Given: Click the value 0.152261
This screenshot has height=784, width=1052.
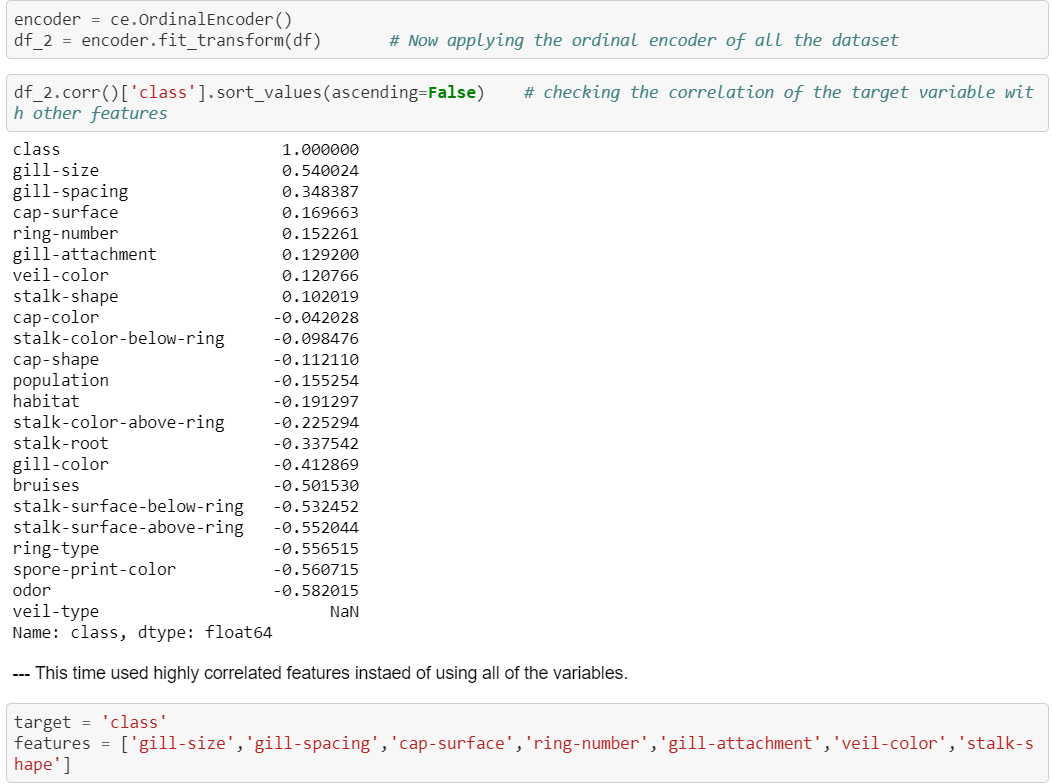Looking at the screenshot, I should (x=320, y=233).
